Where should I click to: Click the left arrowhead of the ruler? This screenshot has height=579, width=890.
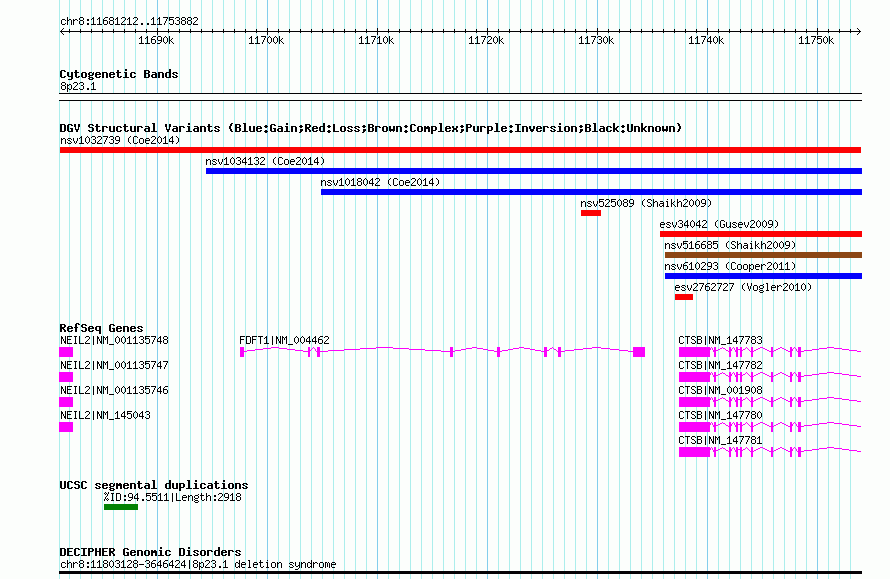62,32
